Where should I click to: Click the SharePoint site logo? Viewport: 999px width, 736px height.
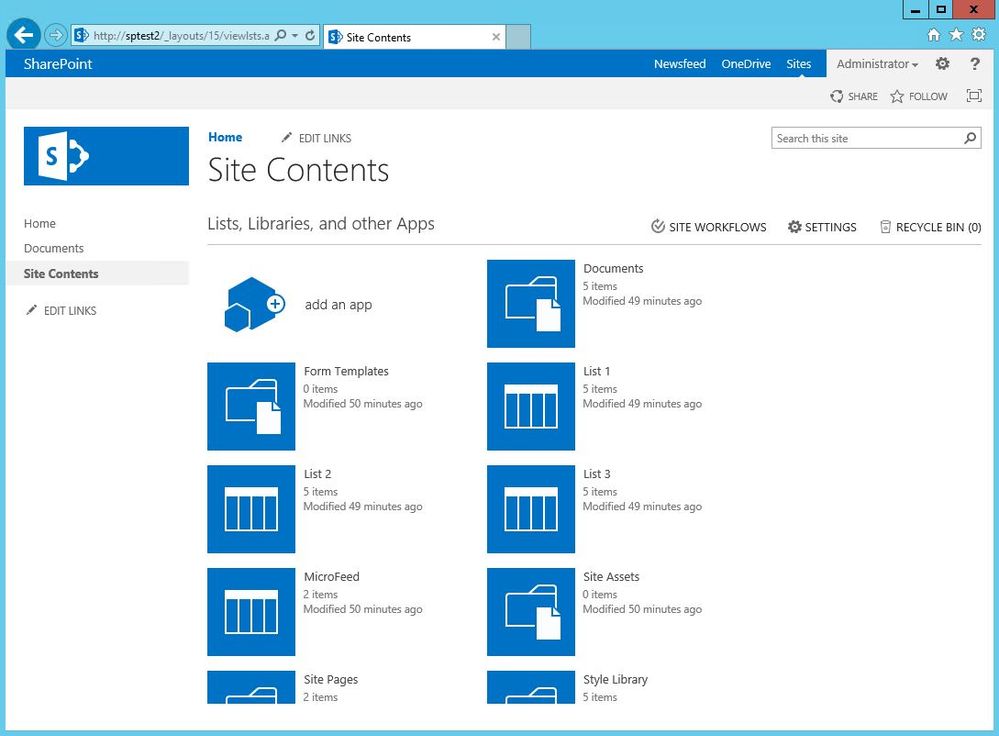(x=106, y=156)
